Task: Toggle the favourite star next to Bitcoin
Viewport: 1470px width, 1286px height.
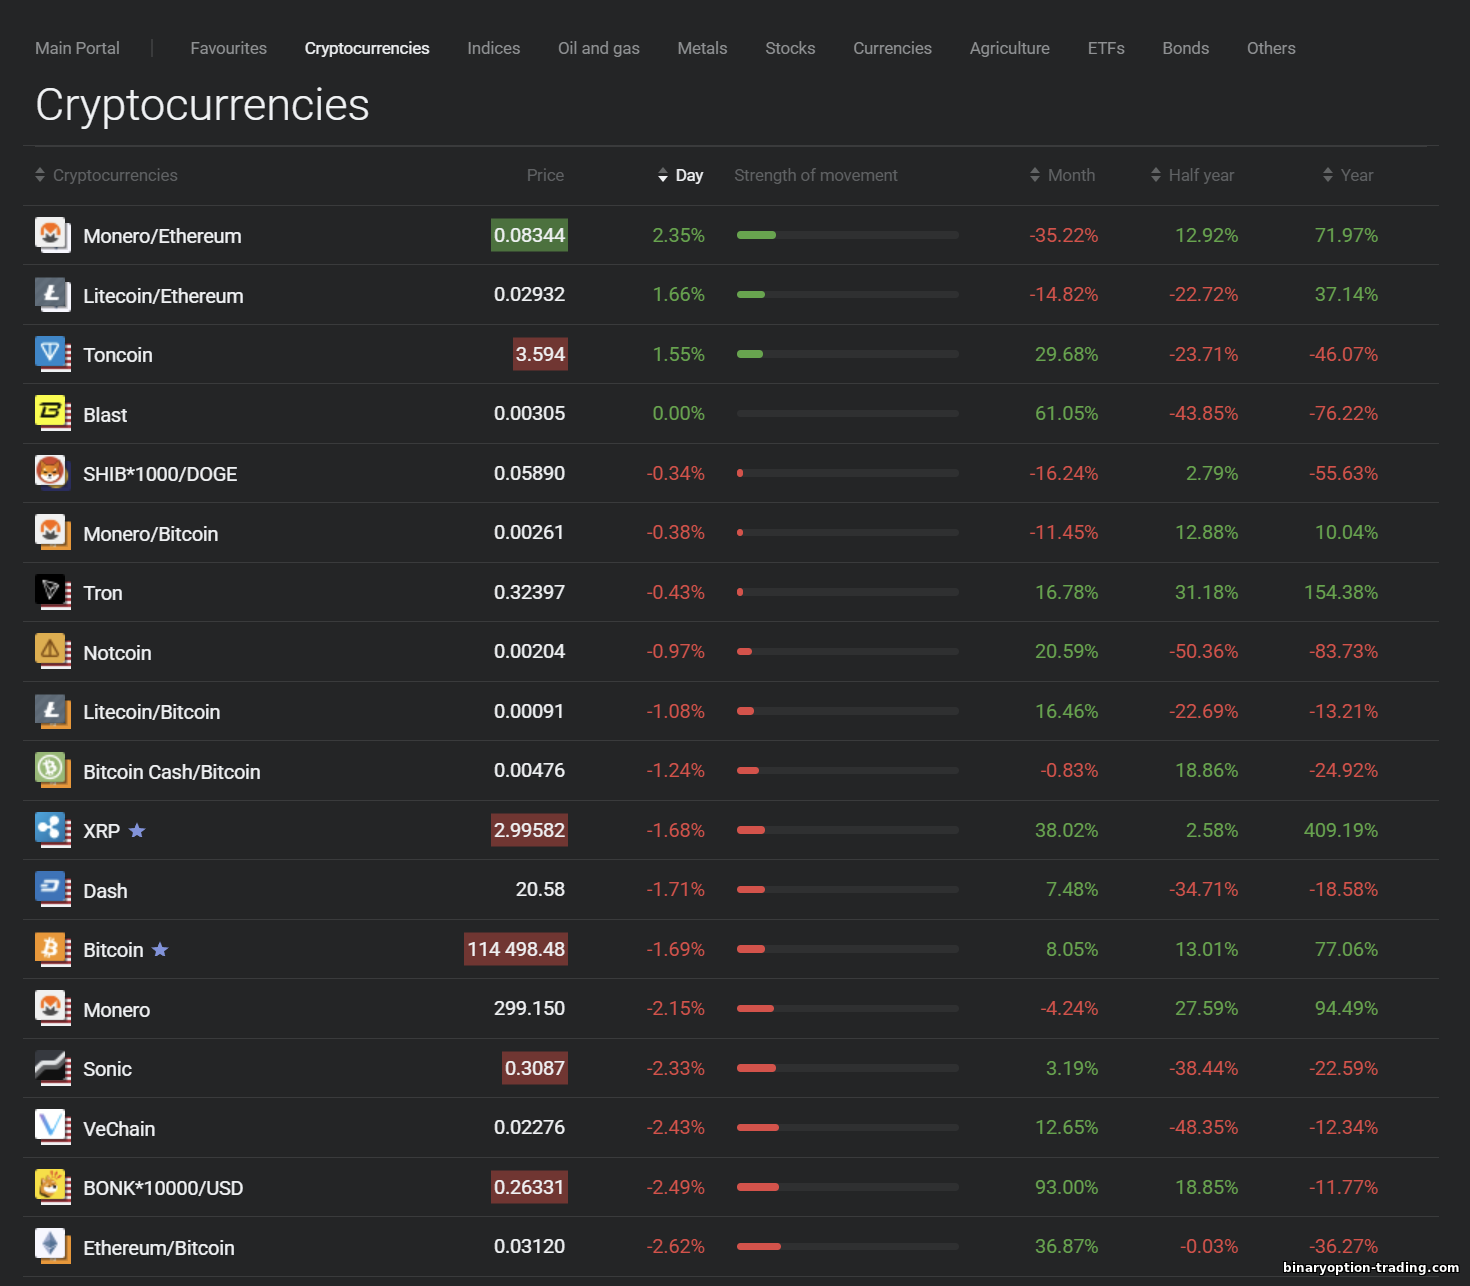Action: (x=160, y=950)
